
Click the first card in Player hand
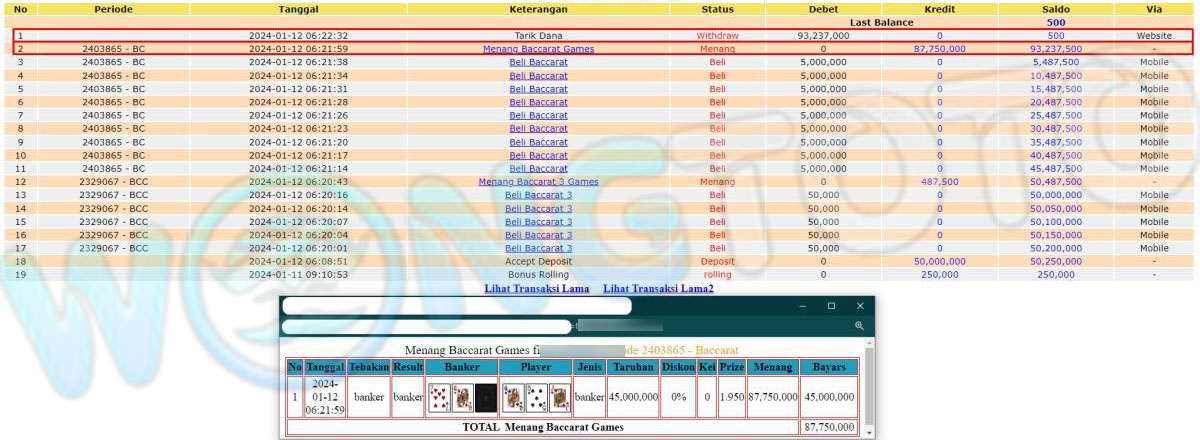[x=513, y=398]
